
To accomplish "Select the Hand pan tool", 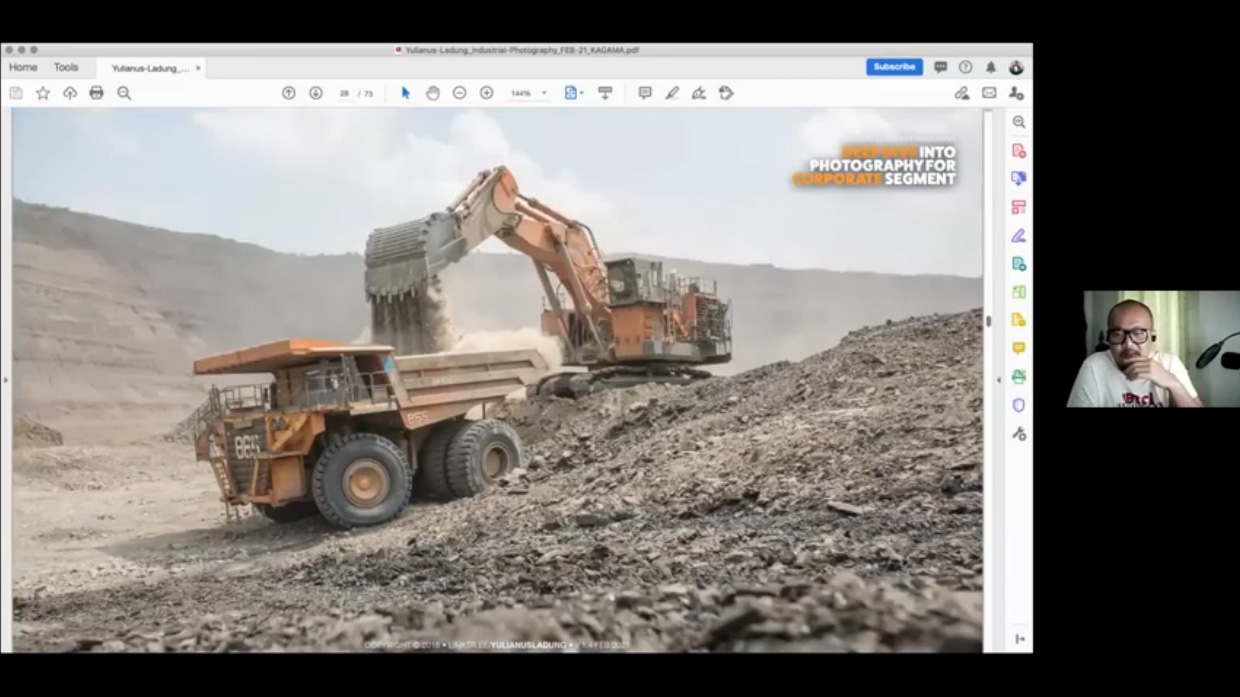I will [x=432, y=93].
